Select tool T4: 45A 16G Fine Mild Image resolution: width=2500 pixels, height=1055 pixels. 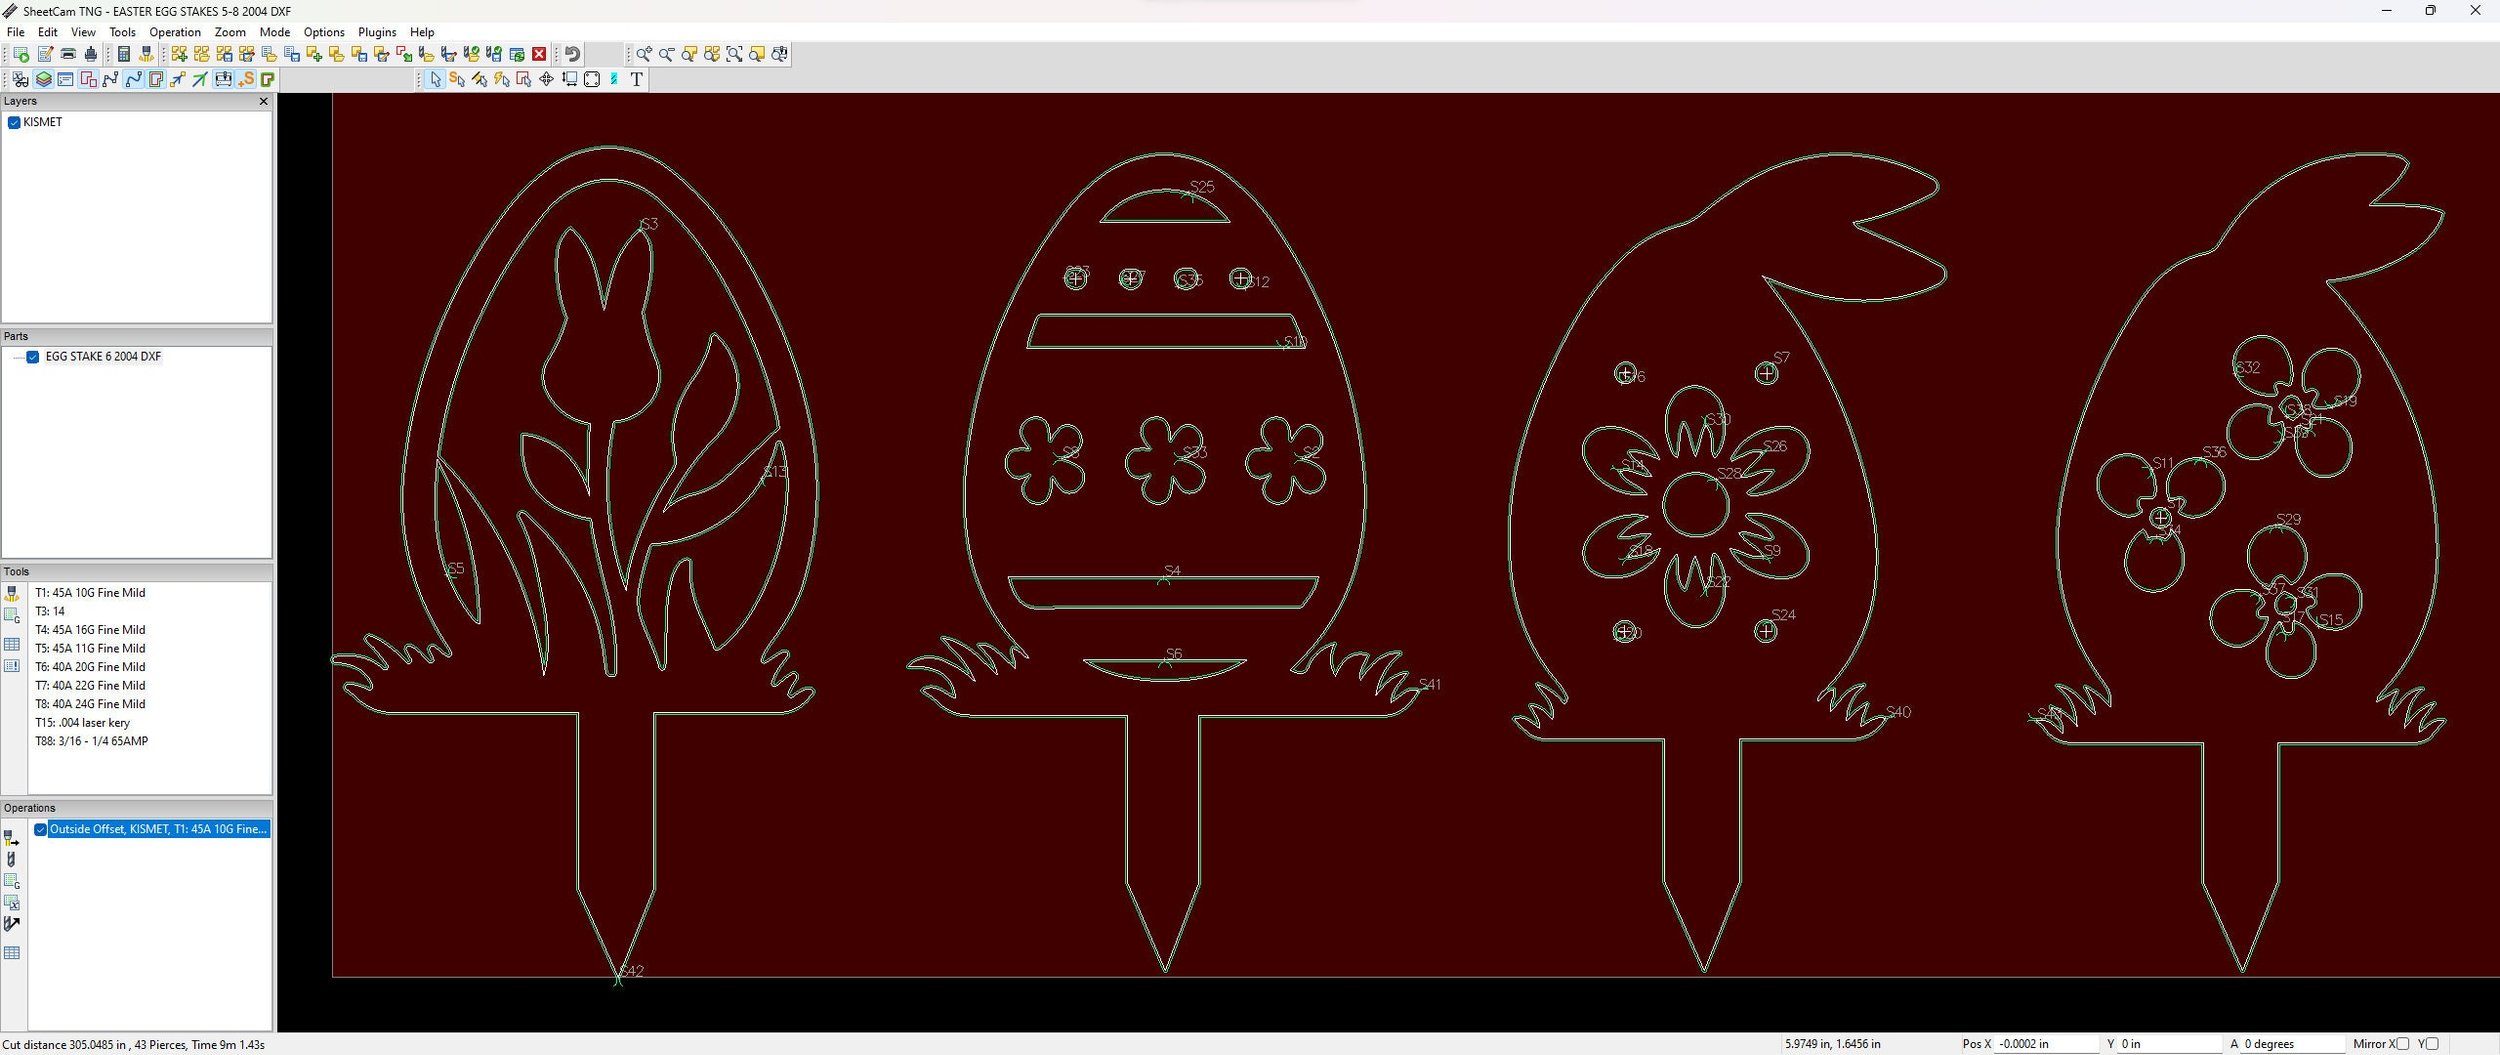90,630
